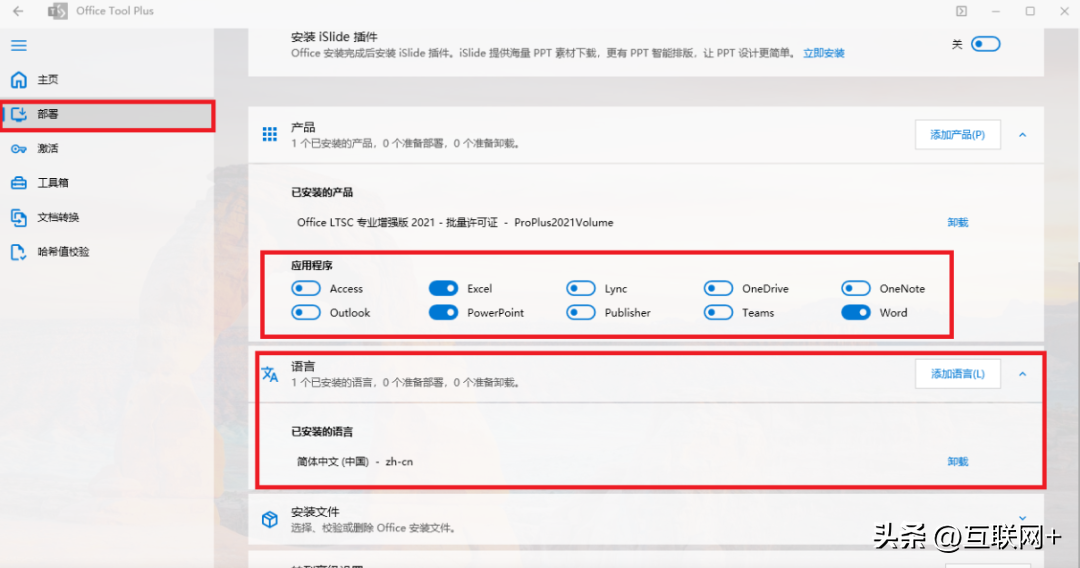Click the hash check file icon
This screenshot has height=568, width=1080.
tap(19, 252)
